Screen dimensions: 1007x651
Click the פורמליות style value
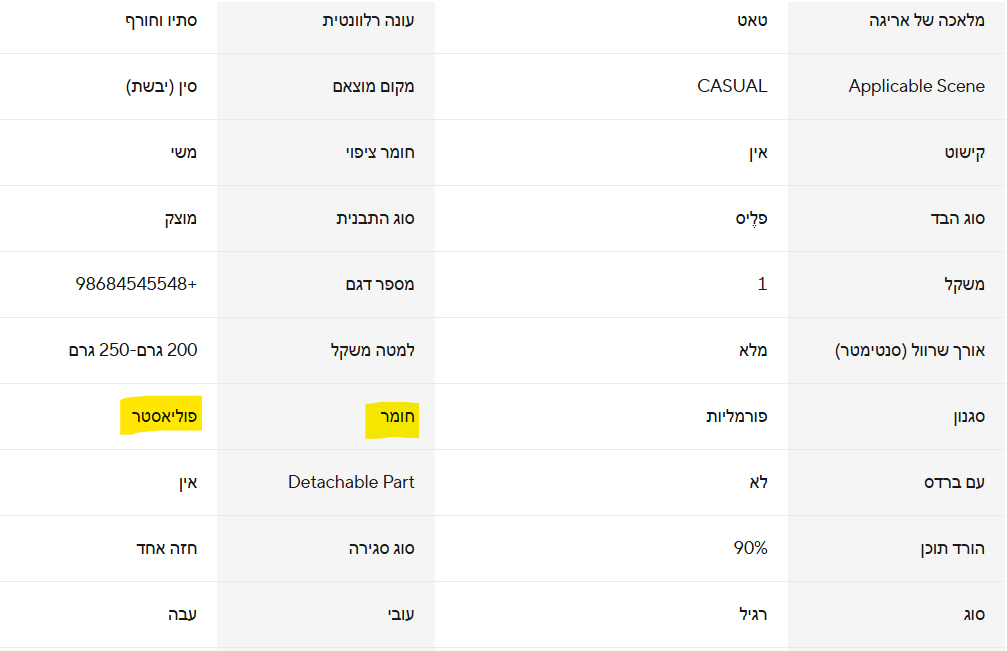pyautogui.click(x=736, y=416)
